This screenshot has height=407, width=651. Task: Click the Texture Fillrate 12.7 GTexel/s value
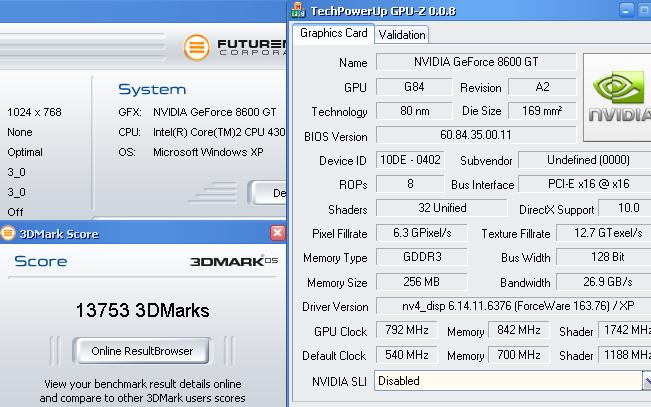click(x=604, y=233)
